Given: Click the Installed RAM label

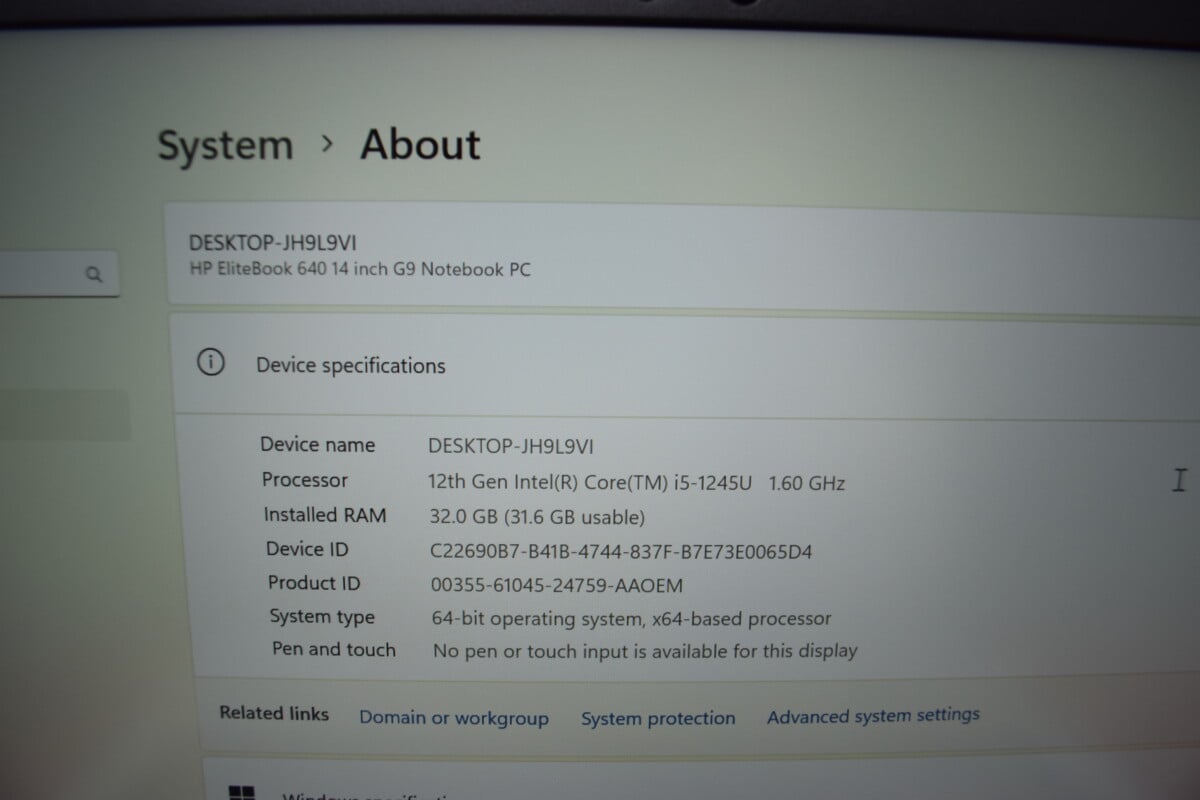Looking at the screenshot, I should (x=325, y=515).
